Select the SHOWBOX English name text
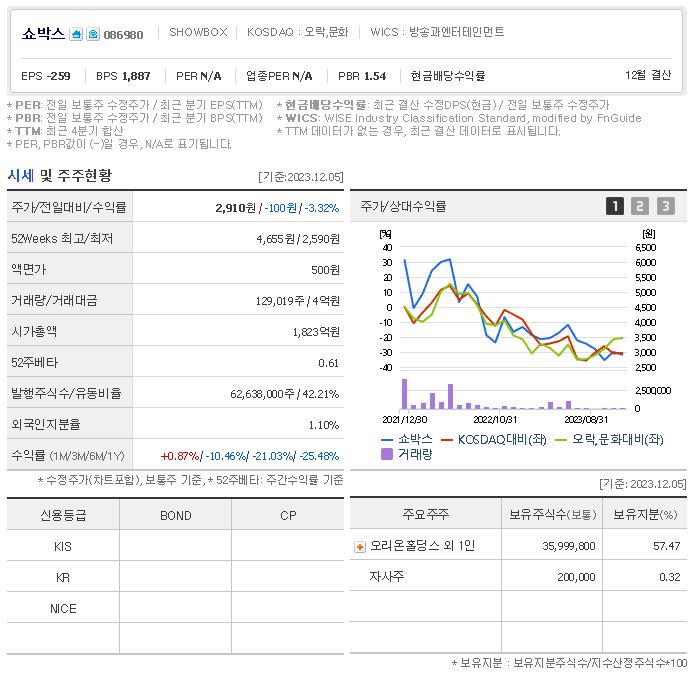This screenshot has width=691, height=675. click(x=198, y=32)
